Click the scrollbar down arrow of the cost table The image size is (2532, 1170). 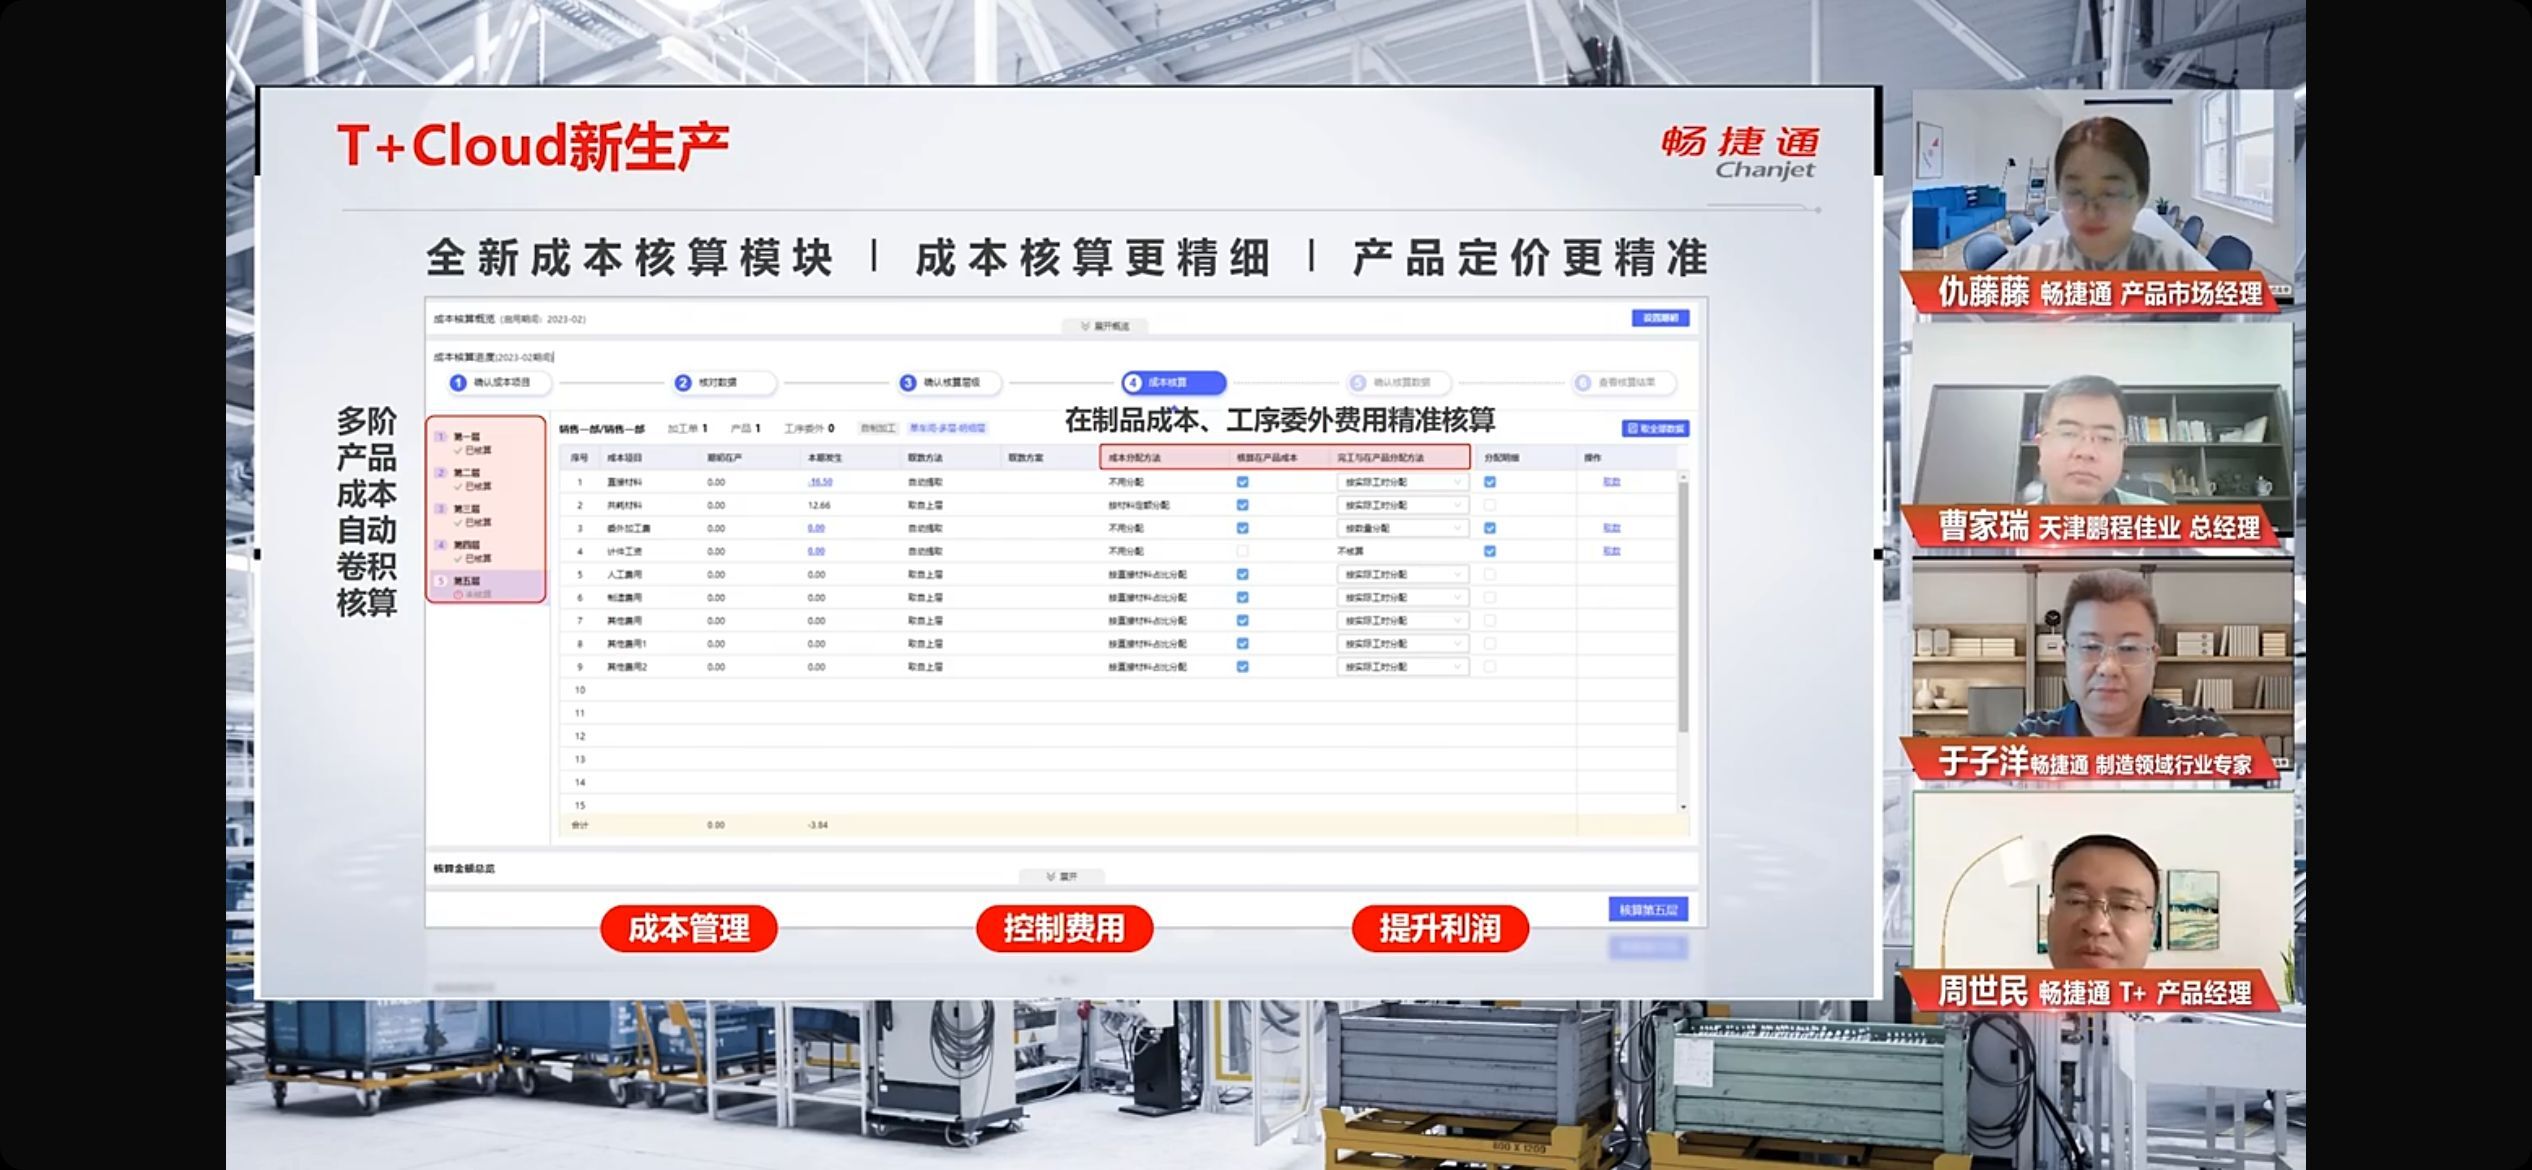(1683, 806)
